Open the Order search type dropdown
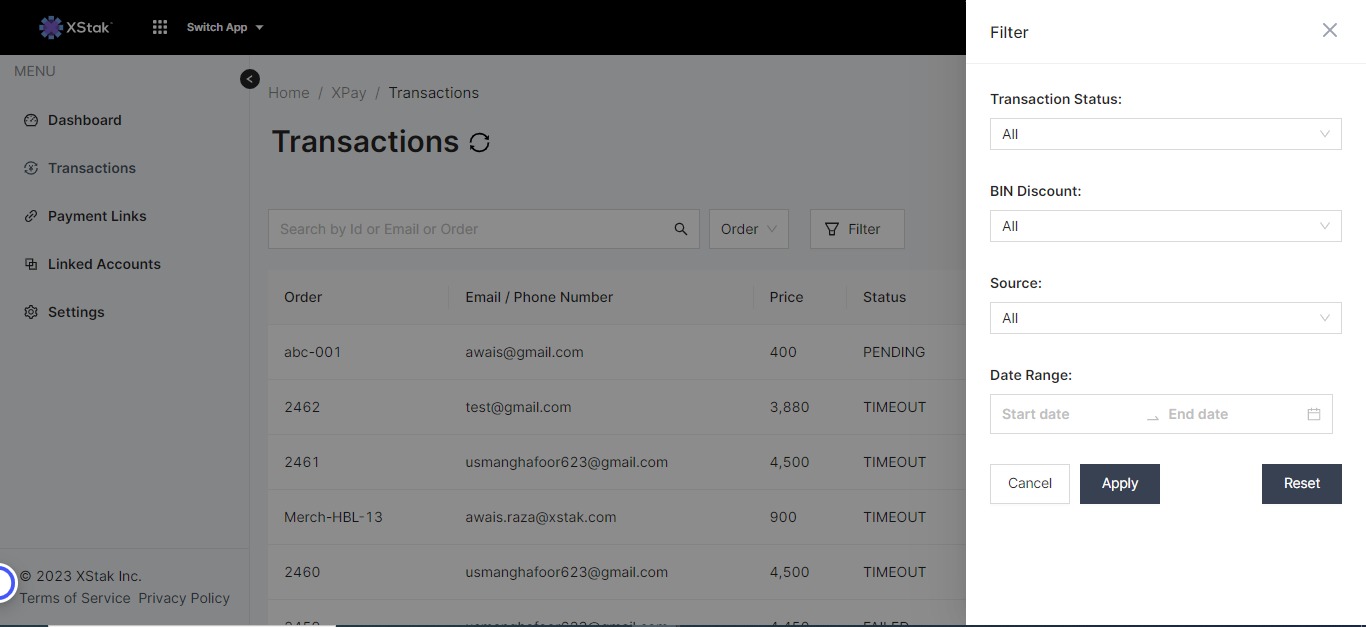Viewport: 1366px width, 627px height. [x=748, y=229]
